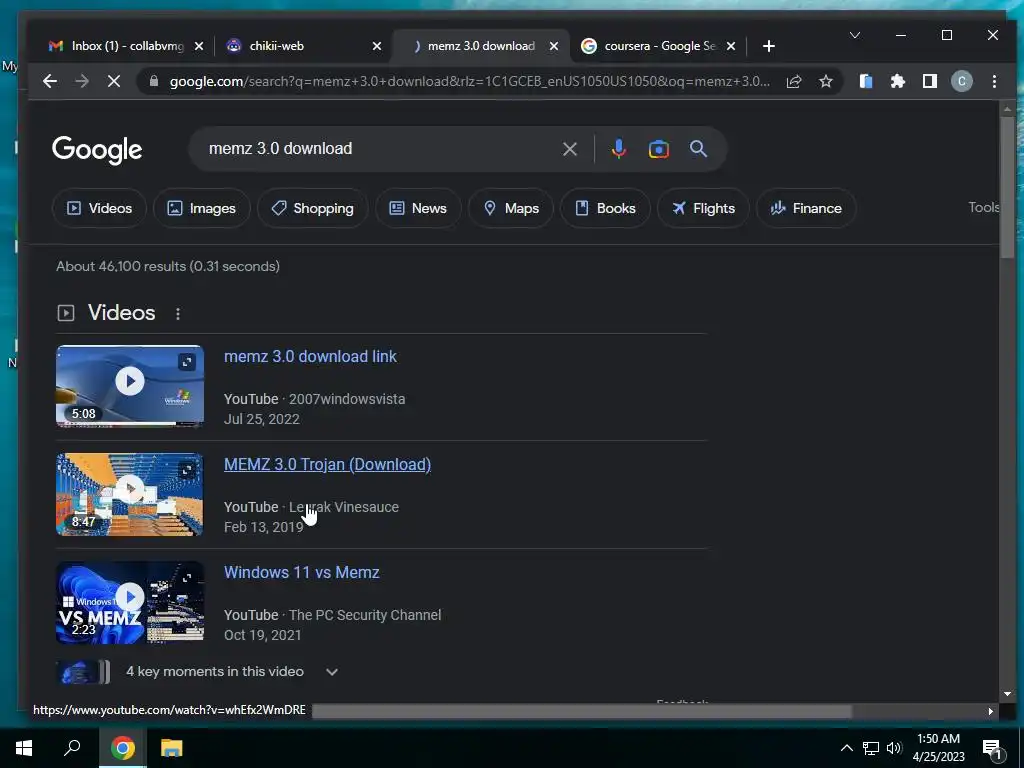Play the 8:47 video thumbnail
Image resolution: width=1024 pixels, height=768 pixels.
[x=130, y=494]
